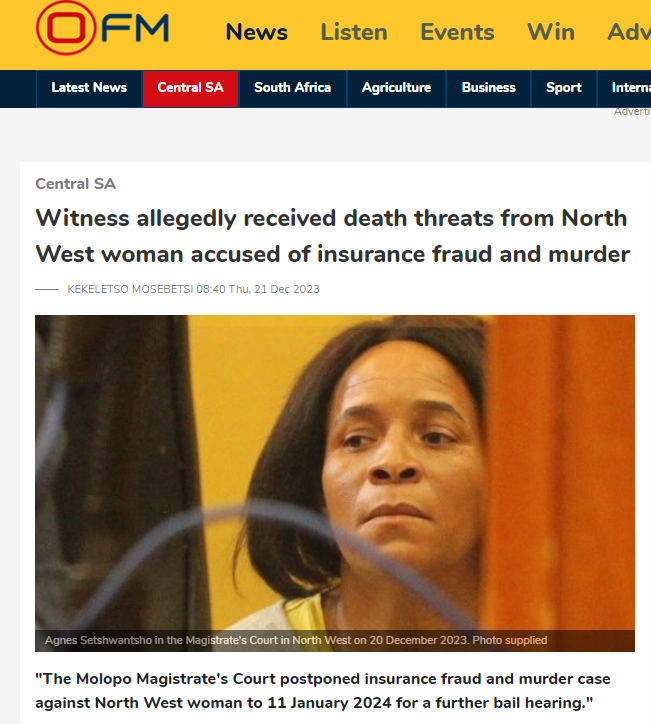The width and height of the screenshot is (651, 724).
Task: Switch to the Sport tab
Action: click(x=564, y=88)
